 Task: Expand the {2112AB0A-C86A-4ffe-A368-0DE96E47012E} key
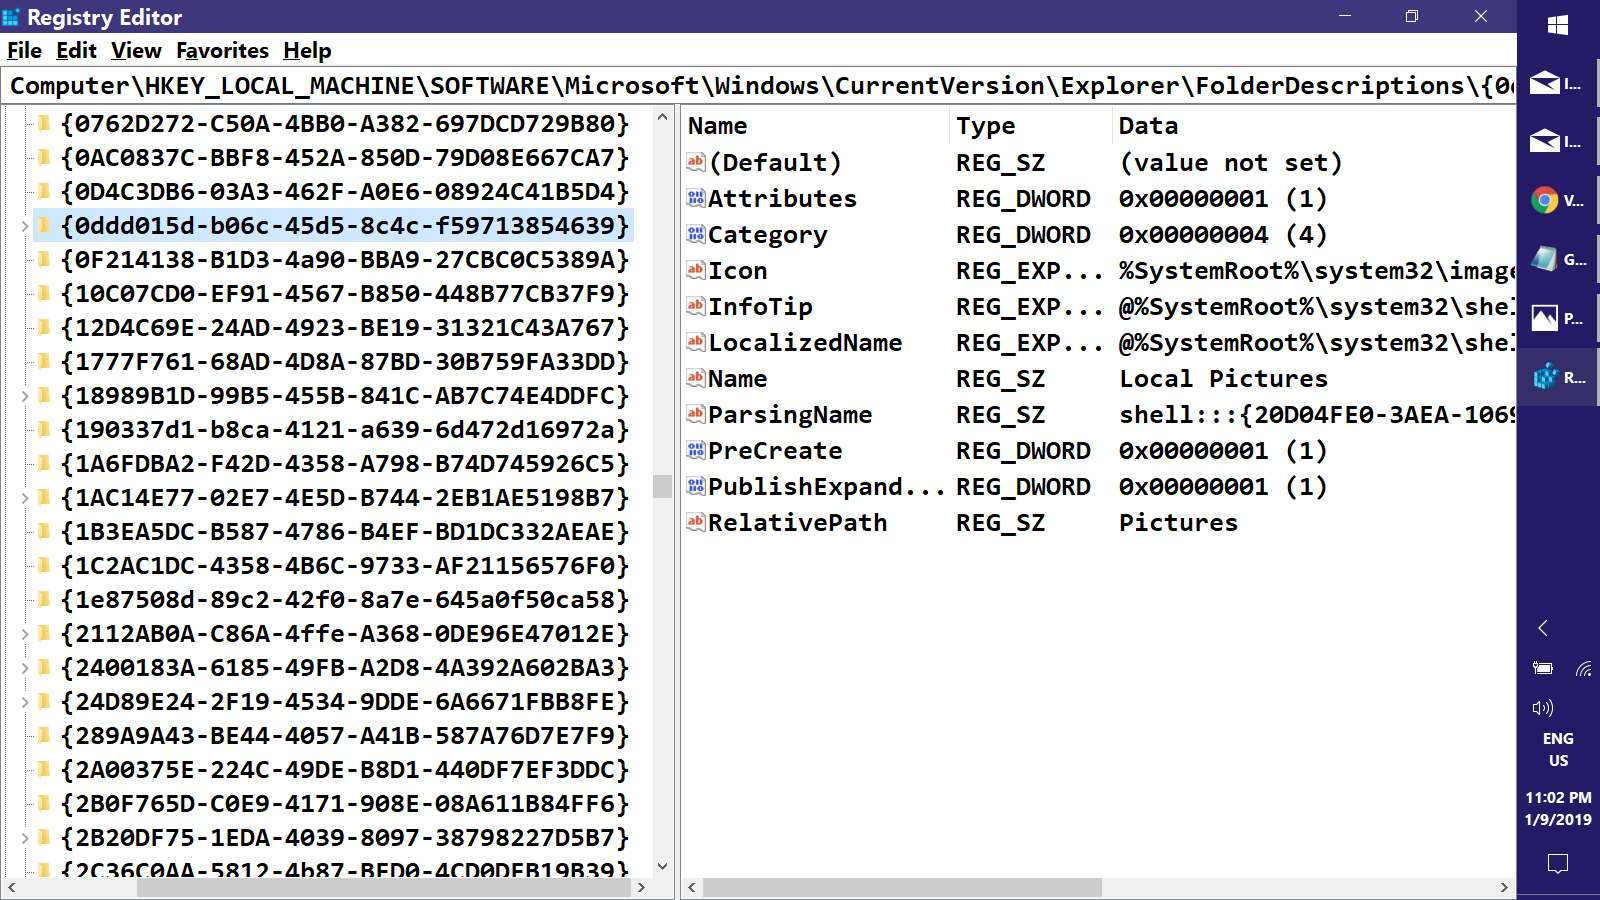point(25,634)
